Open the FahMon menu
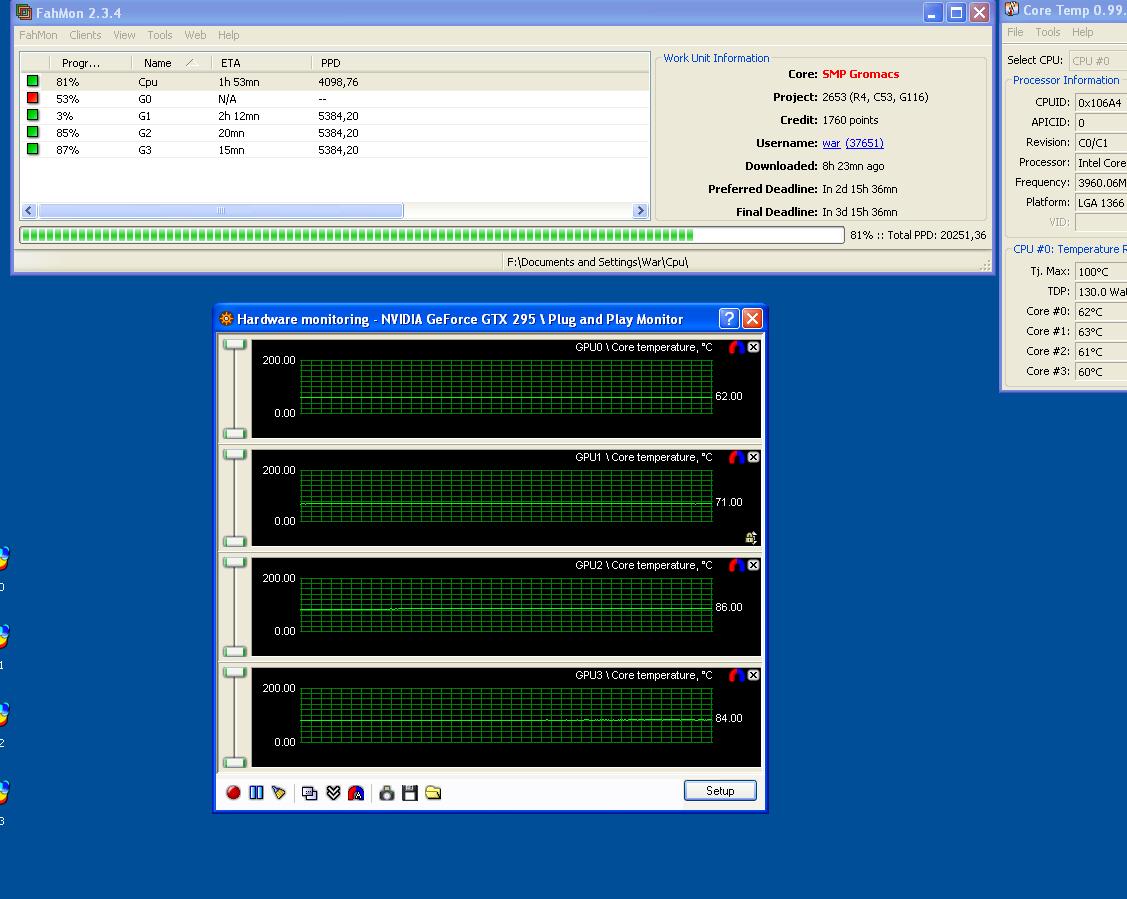Viewport: 1127px width, 899px height. (x=38, y=35)
